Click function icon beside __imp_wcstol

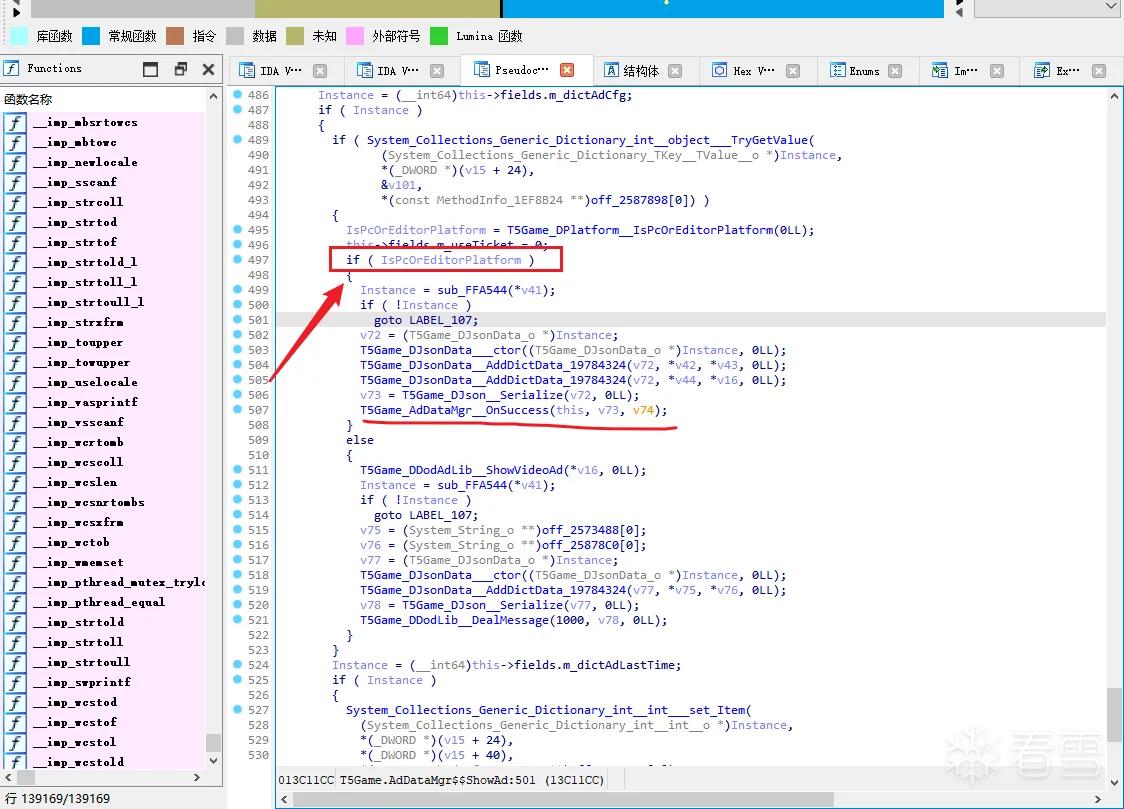point(15,743)
